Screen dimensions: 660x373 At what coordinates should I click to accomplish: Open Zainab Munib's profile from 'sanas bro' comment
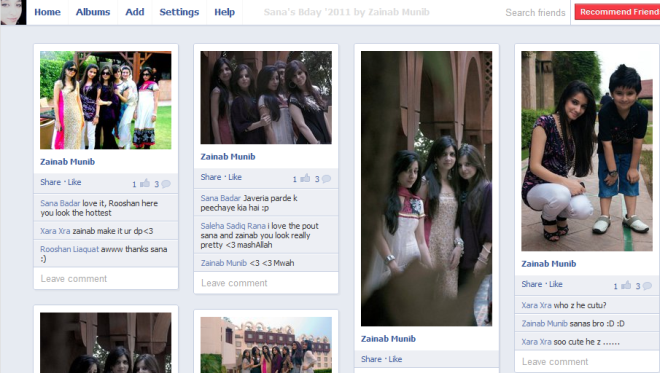click(544, 324)
